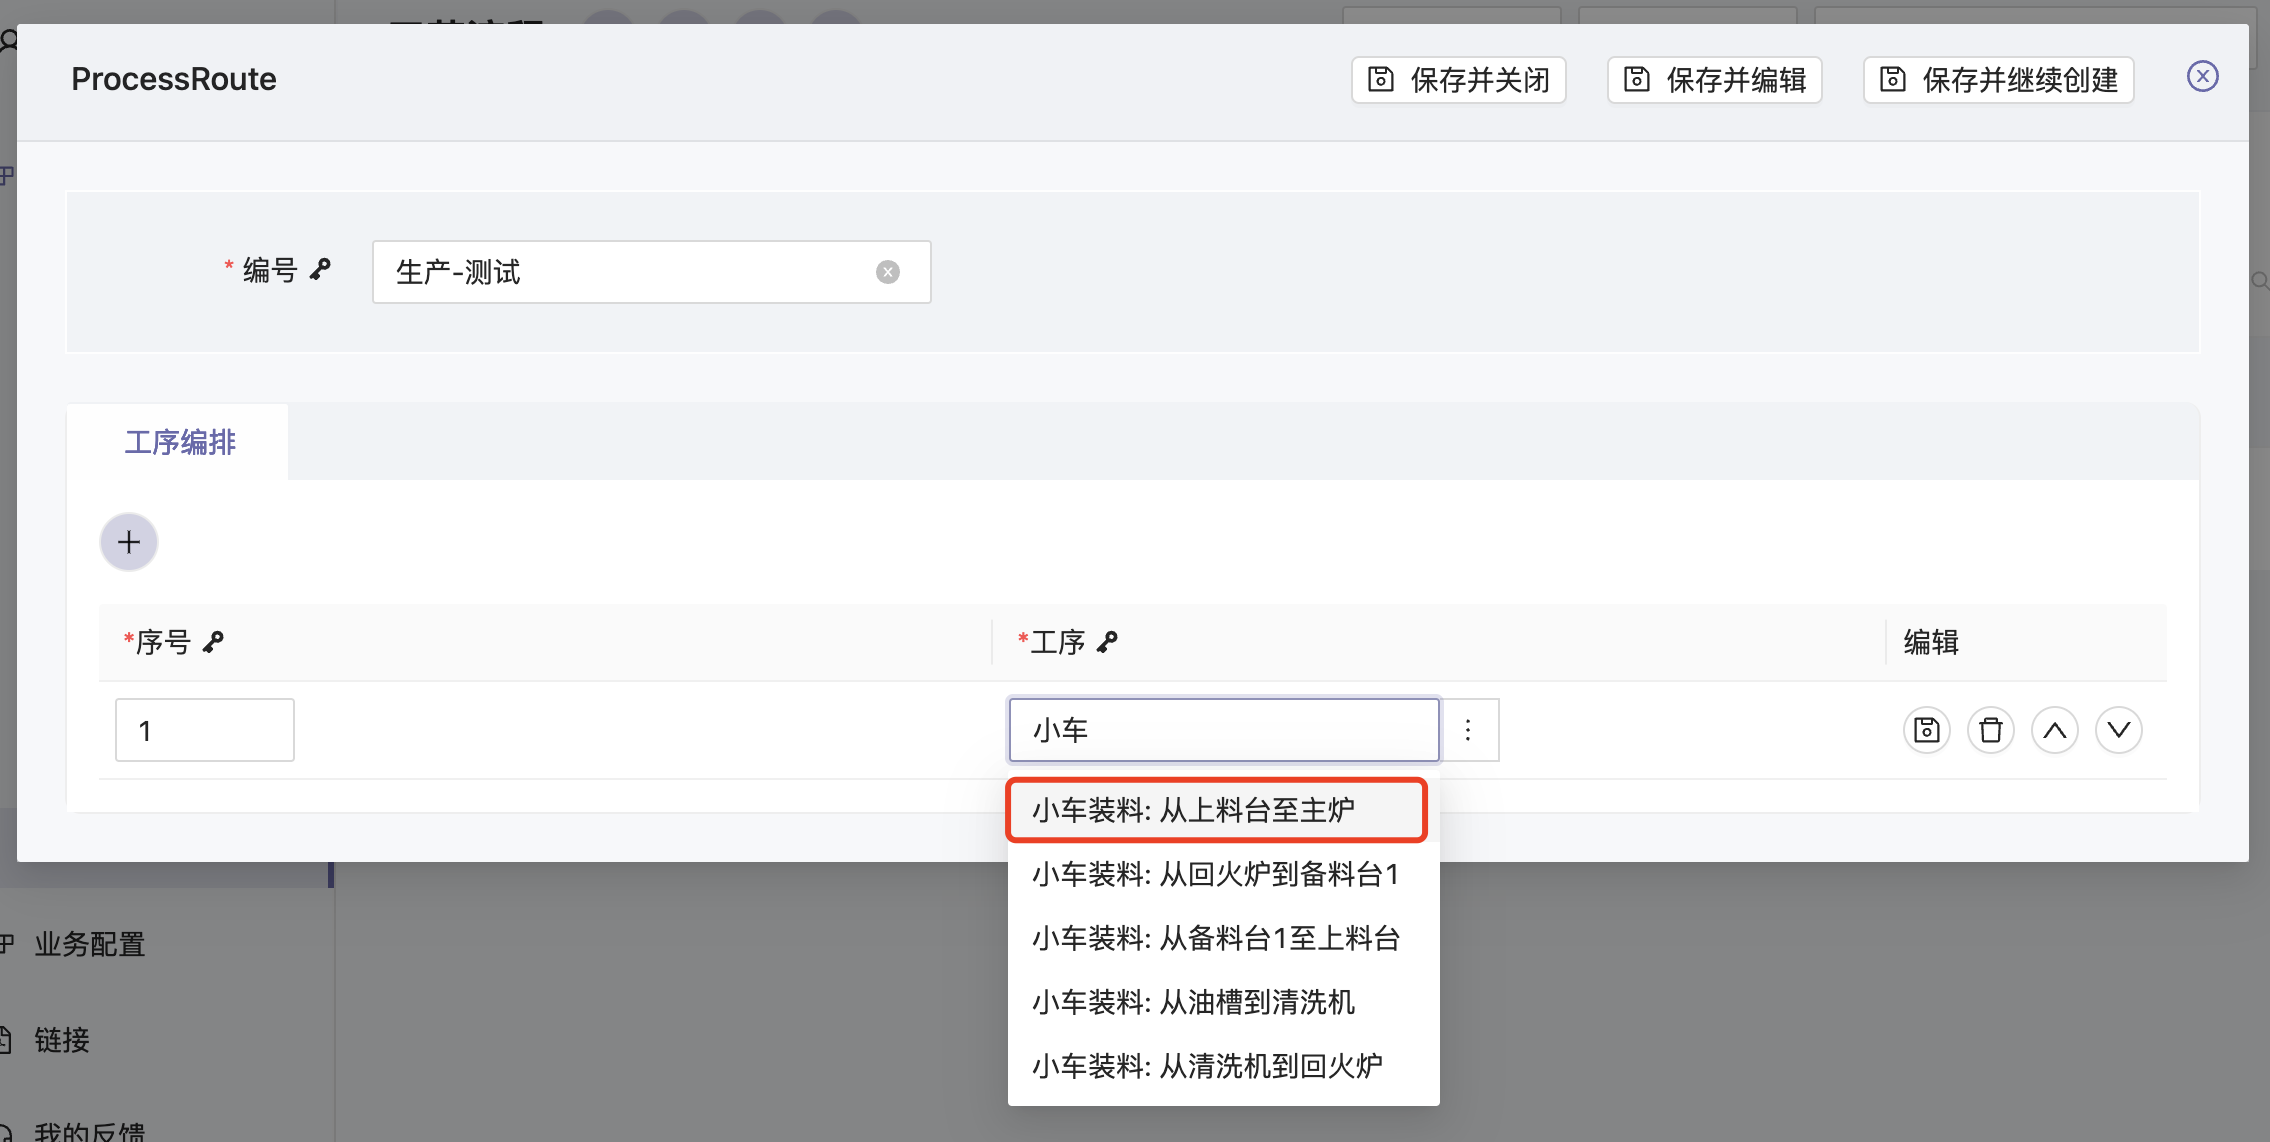2270x1142 pixels.
Task: Clear the 编号 field with x icon
Action: [887, 272]
